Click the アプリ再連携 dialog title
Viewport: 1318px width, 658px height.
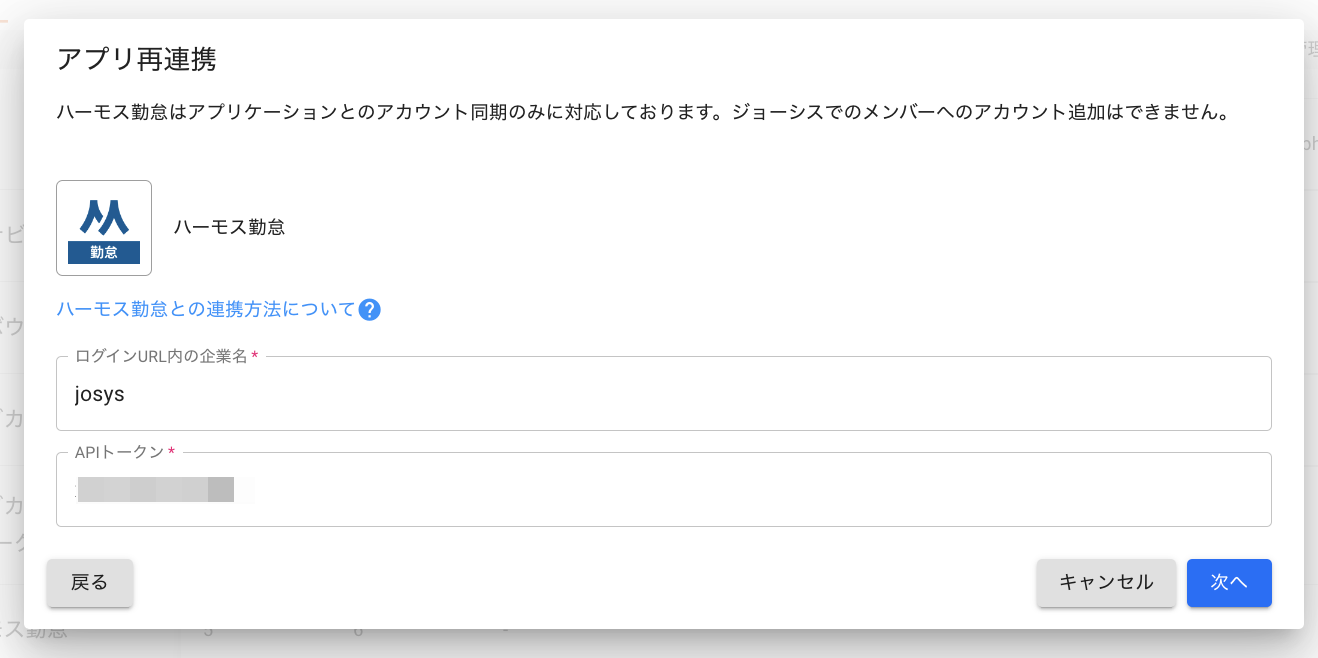(137, 60)
